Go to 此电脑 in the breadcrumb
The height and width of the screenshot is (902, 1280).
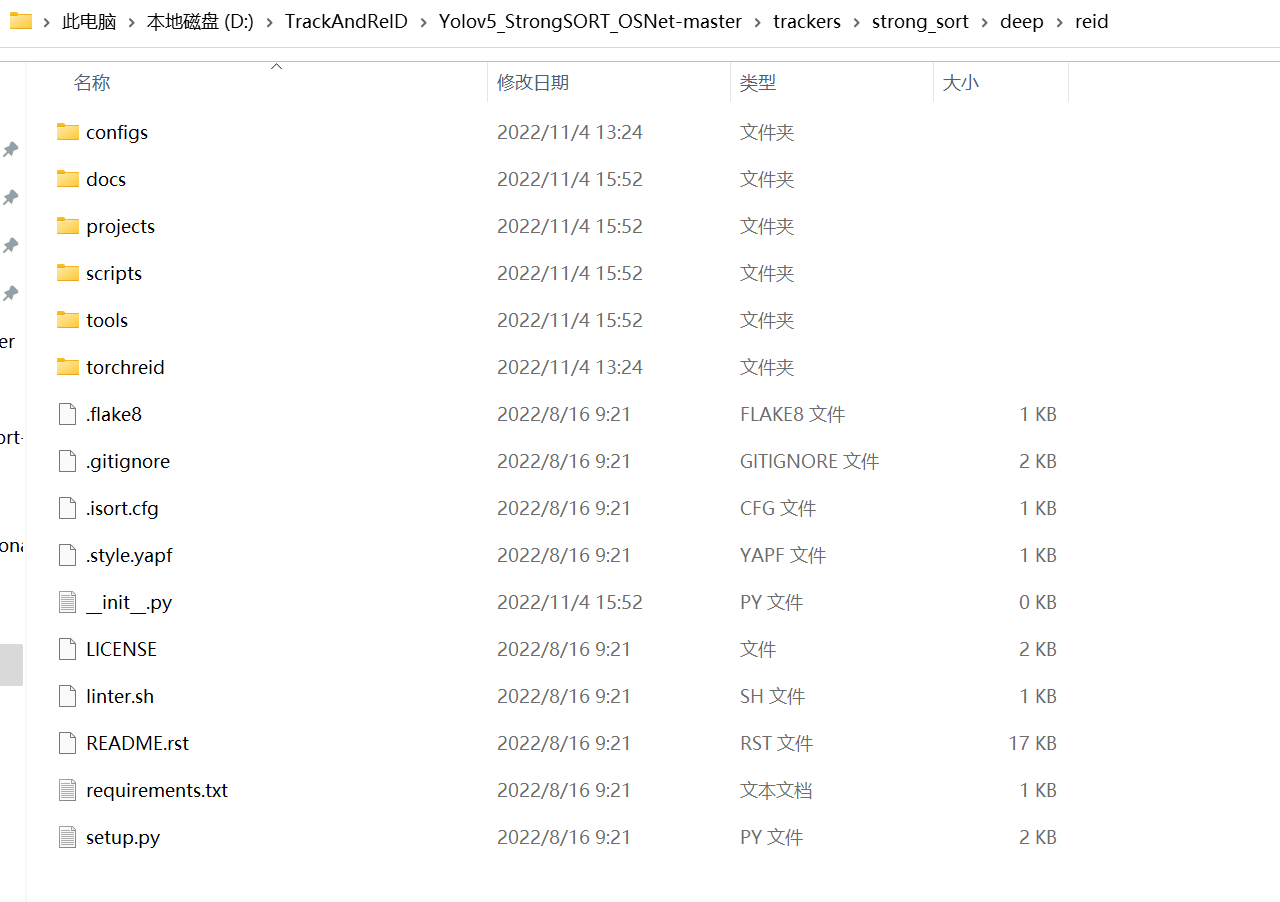click(x=89, y=21)
